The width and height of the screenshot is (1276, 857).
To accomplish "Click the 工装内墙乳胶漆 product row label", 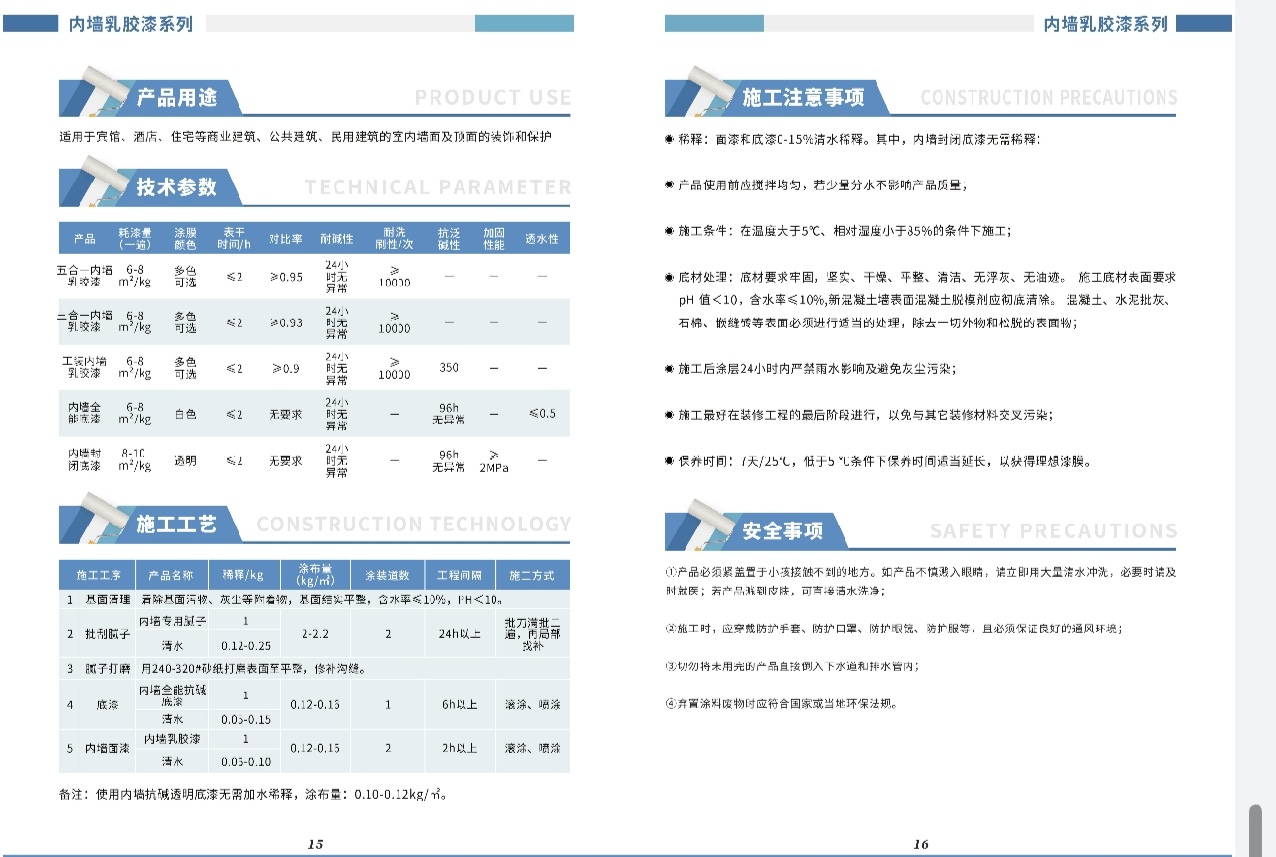I will tap(84, 367).
